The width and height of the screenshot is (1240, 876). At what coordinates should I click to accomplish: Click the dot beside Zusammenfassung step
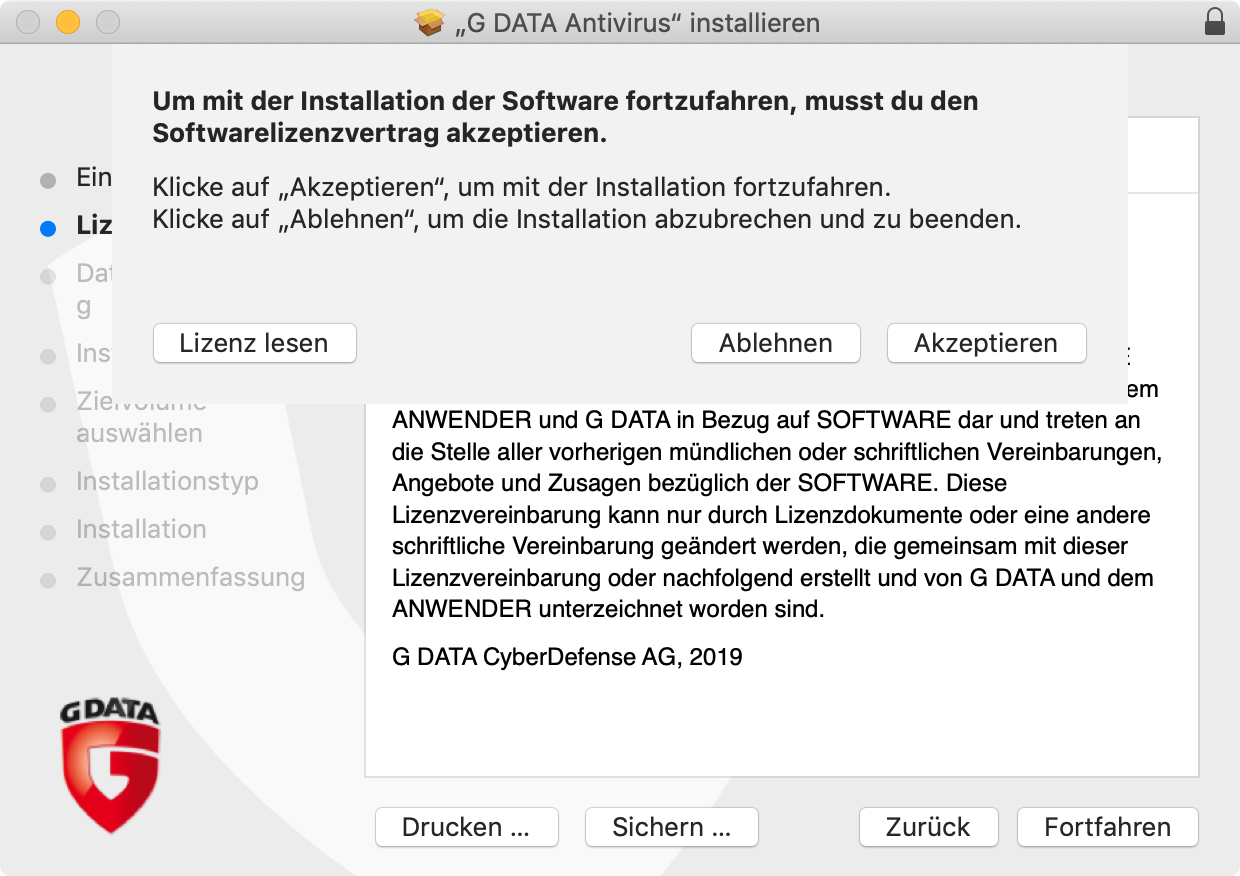pos(47,579)
